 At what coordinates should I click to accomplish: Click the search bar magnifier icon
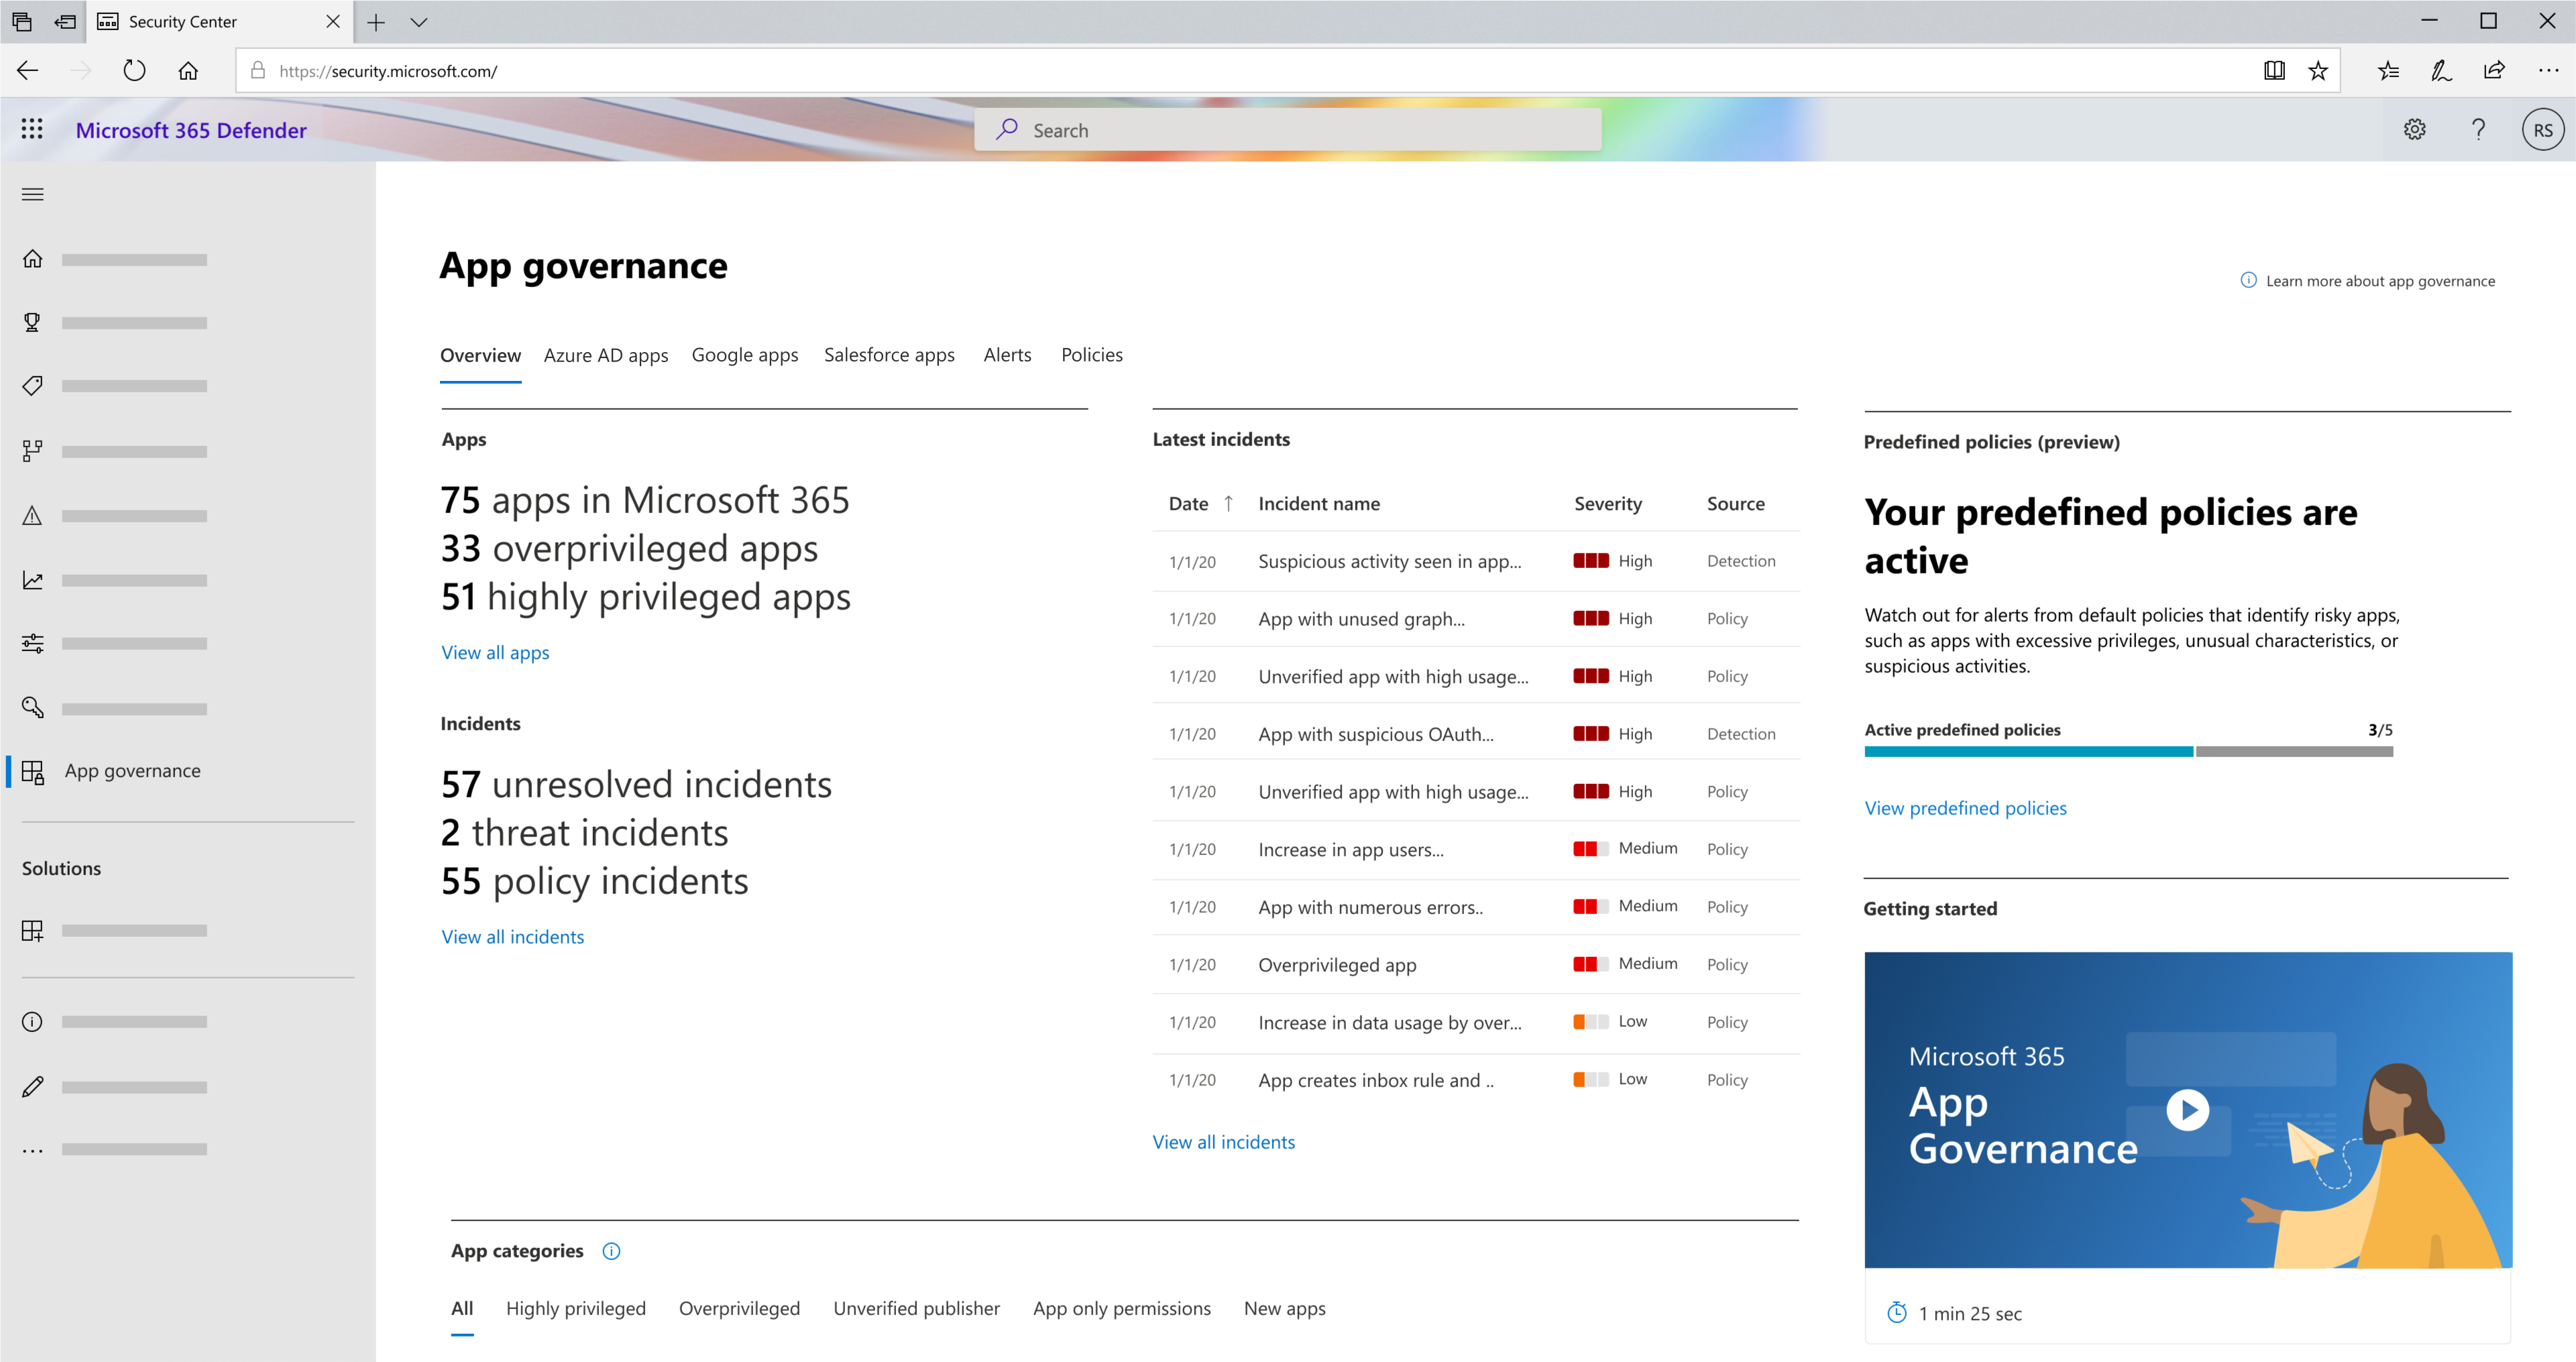coord(1005,129)
